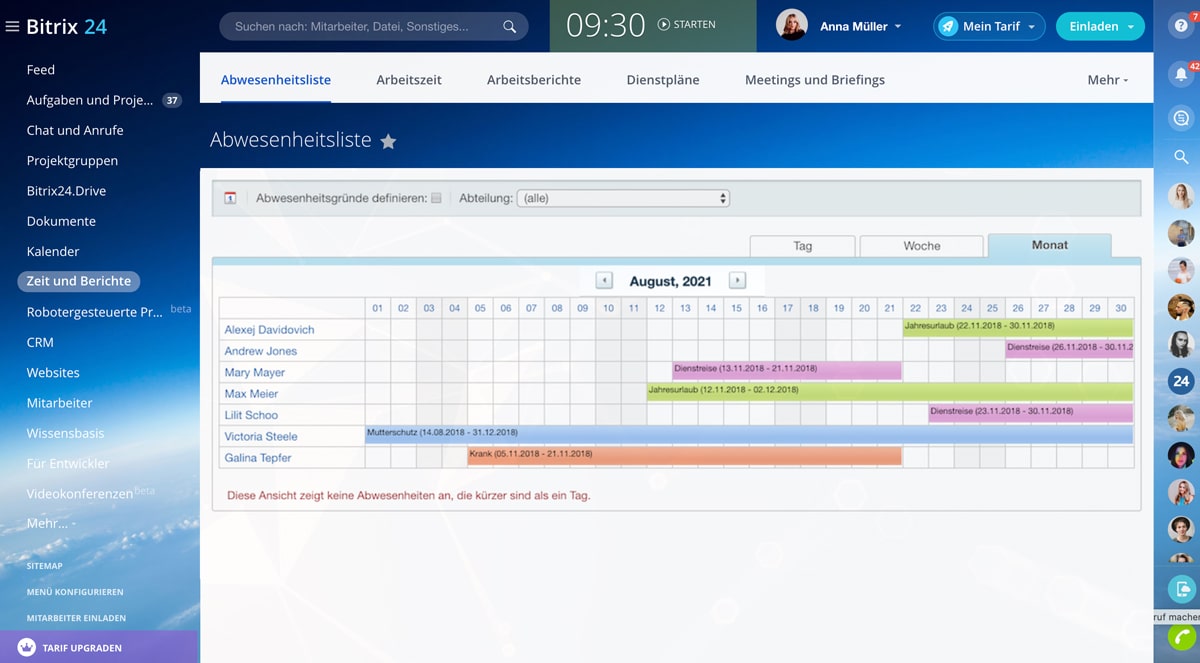Open the Abteilung dropdown

[623, 198]
